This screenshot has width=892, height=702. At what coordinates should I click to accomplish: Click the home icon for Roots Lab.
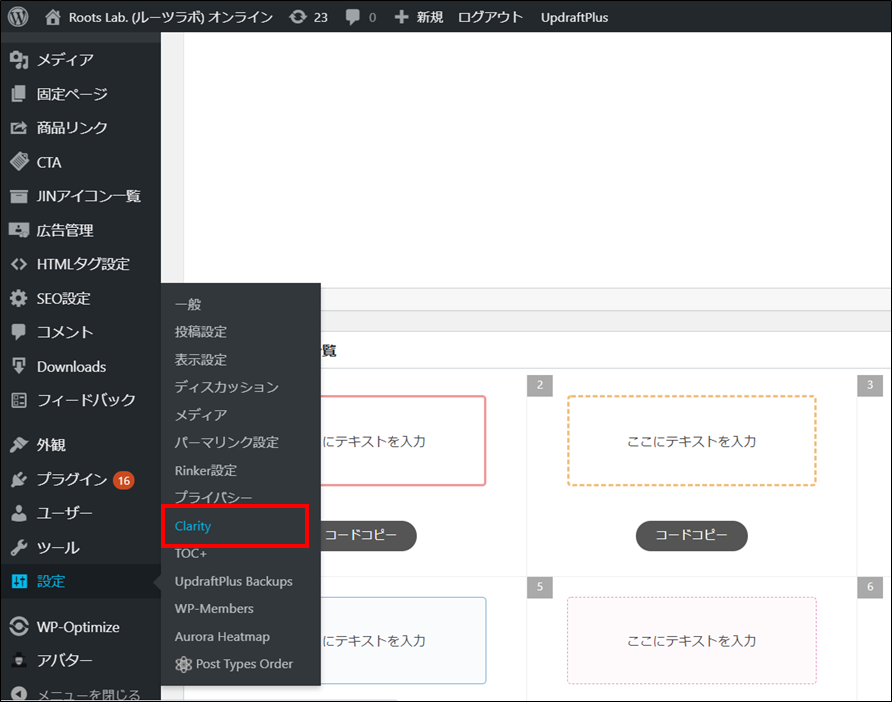53,17
